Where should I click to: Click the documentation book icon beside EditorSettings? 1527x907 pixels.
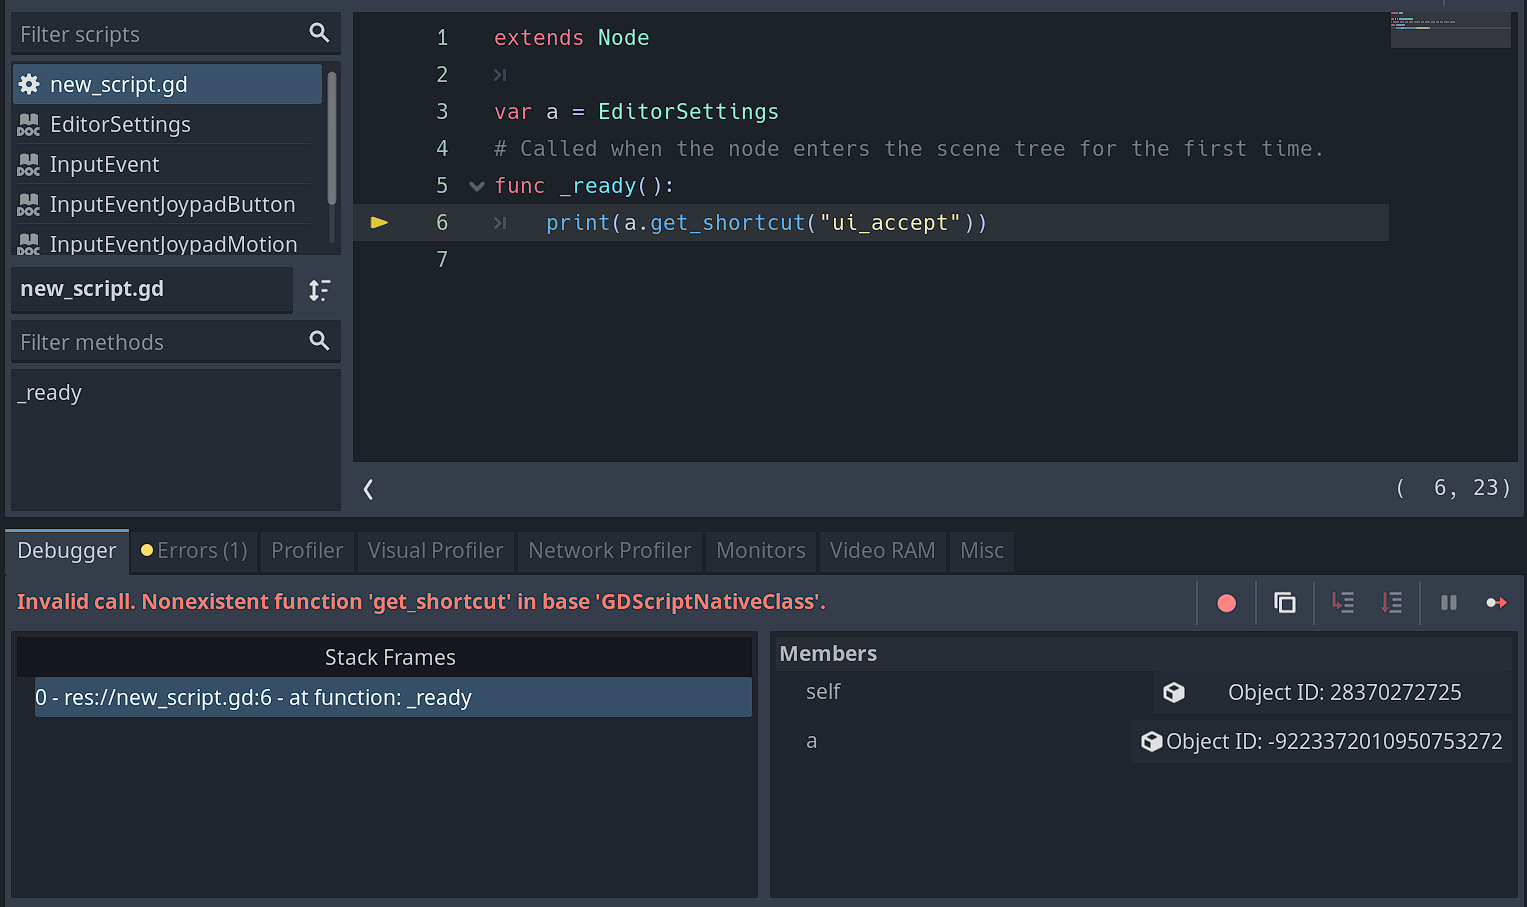27,124
